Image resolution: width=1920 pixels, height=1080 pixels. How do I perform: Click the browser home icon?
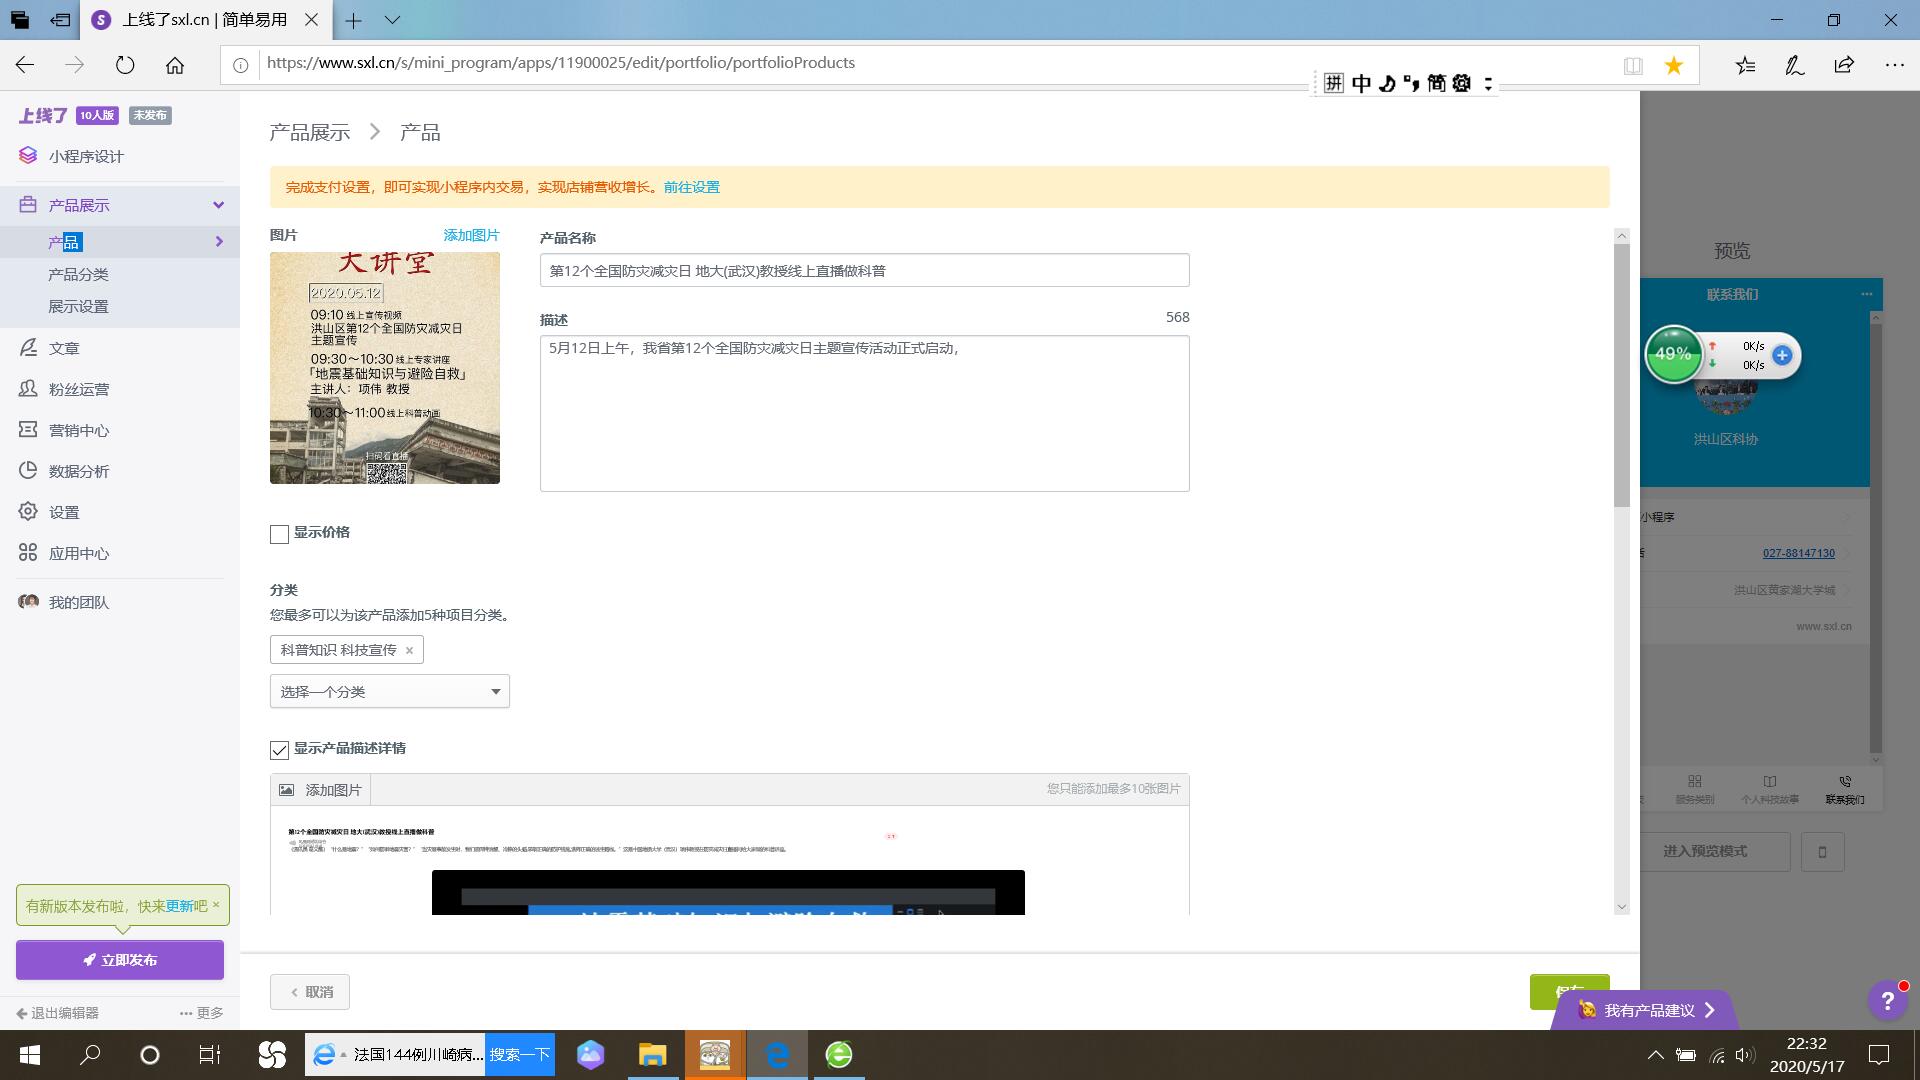pyautogui.click(x=175, y=65)
